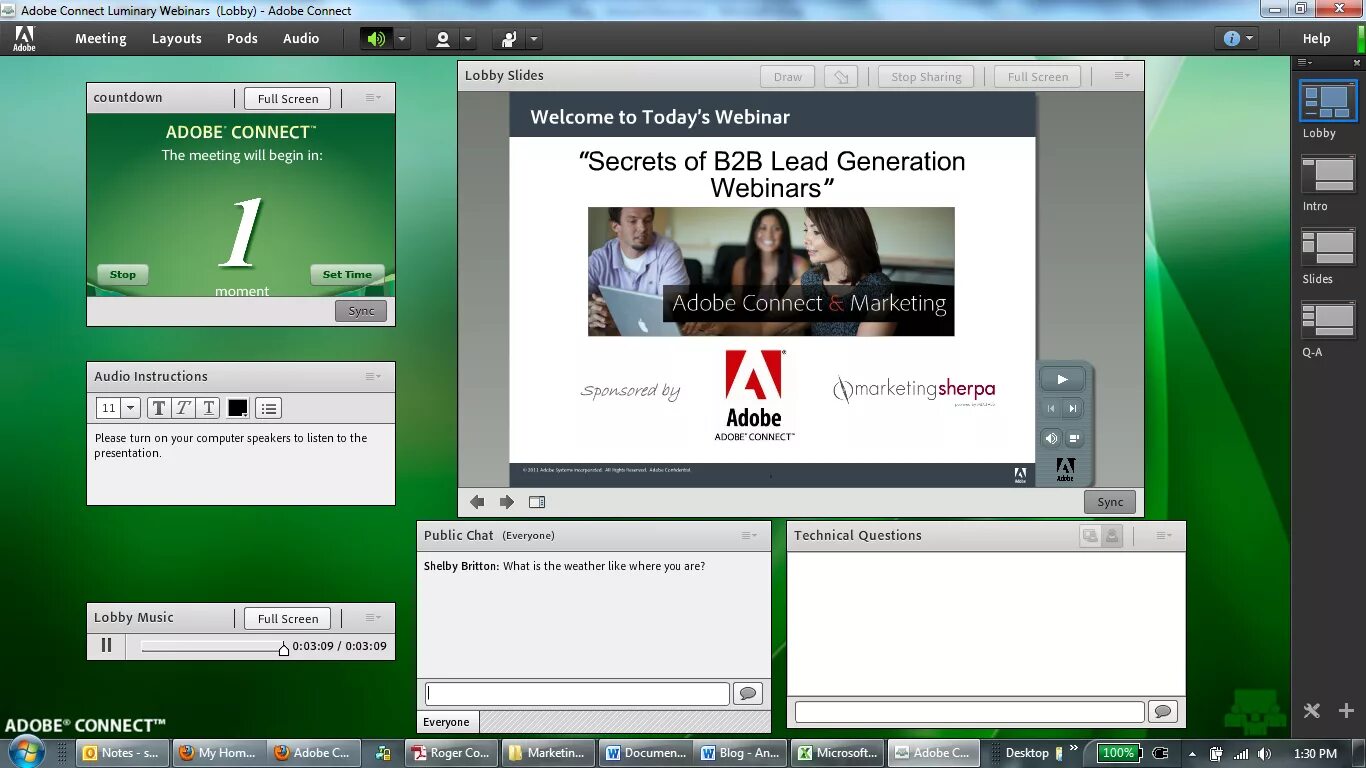Open Windows Start button
This screenshot has width=1366, height=768.
pyautogui.click(x=25, y=752)
